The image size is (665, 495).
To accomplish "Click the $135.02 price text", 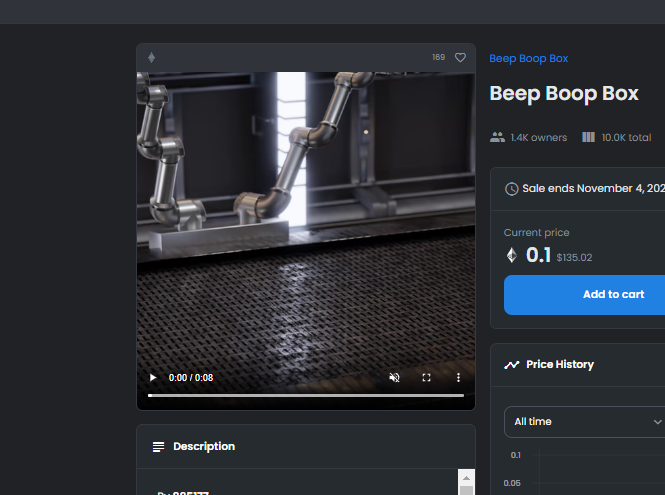I will [x=574, y=257].
